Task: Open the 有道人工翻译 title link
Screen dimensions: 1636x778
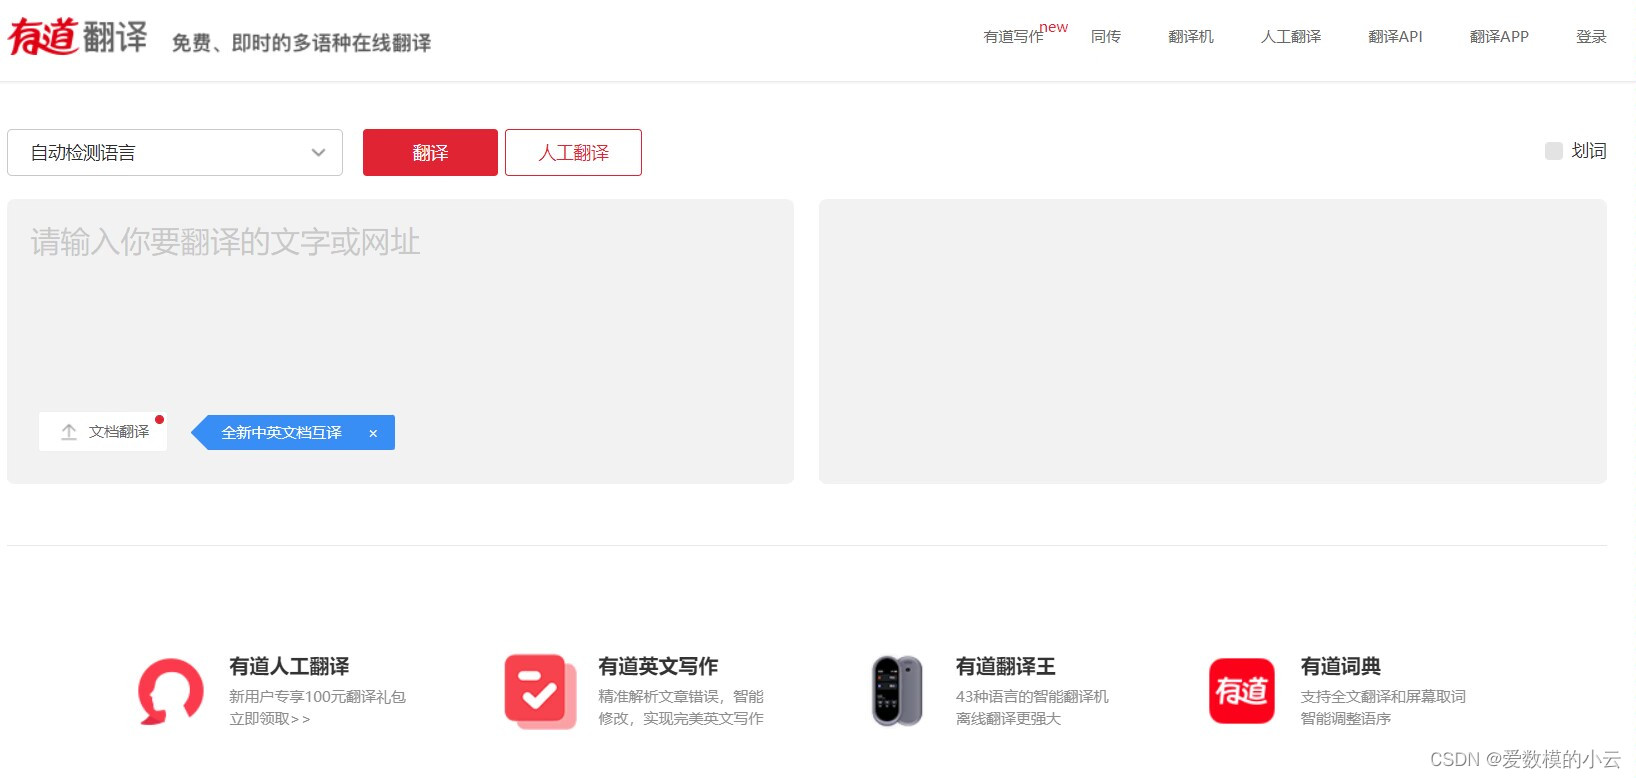Action: pos(289,666)
